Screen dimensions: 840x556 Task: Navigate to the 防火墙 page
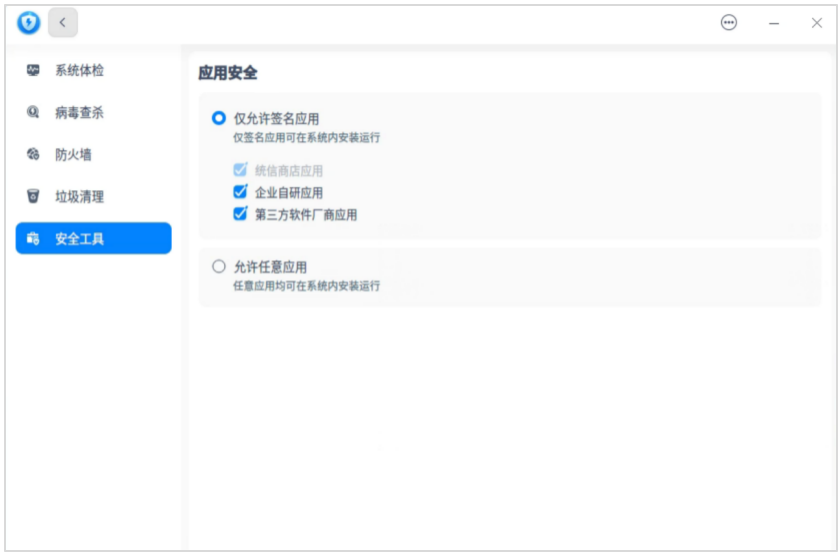pyautogui.click(x=73, y=155)
